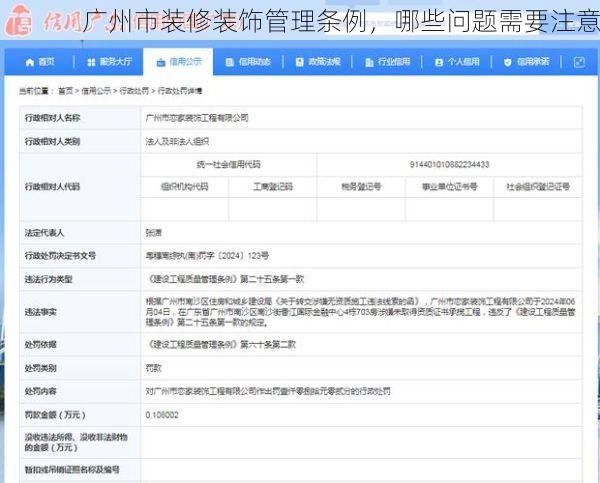Select company name 广州市恋家装饰工程有限公司
Viewport: 600px width, 483px height.
pyautogui.click(x=197, y=118)
